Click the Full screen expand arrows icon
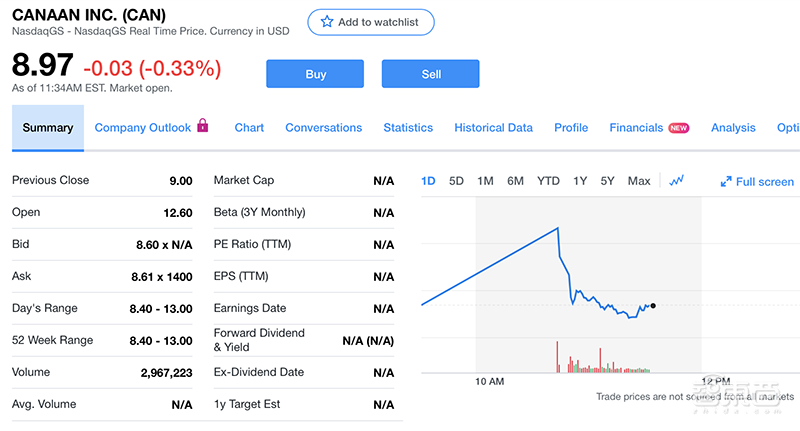 726,182
